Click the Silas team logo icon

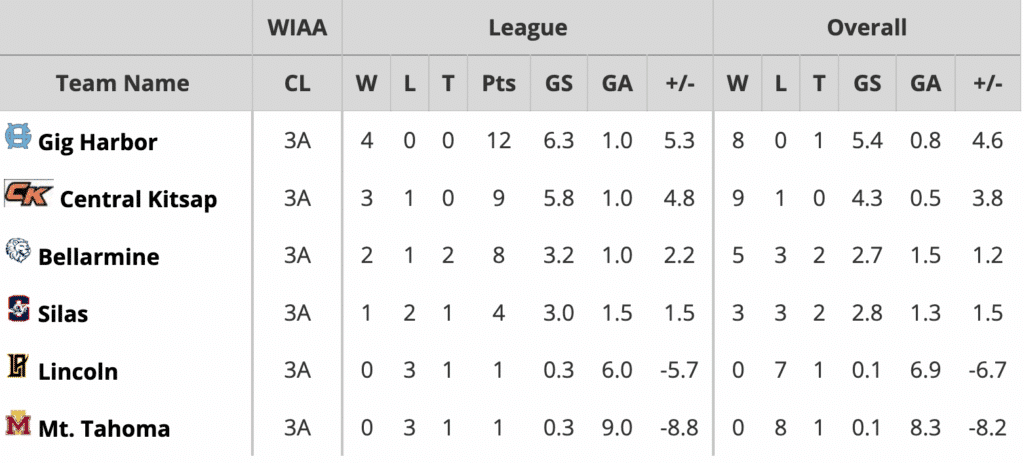(18, 309)
